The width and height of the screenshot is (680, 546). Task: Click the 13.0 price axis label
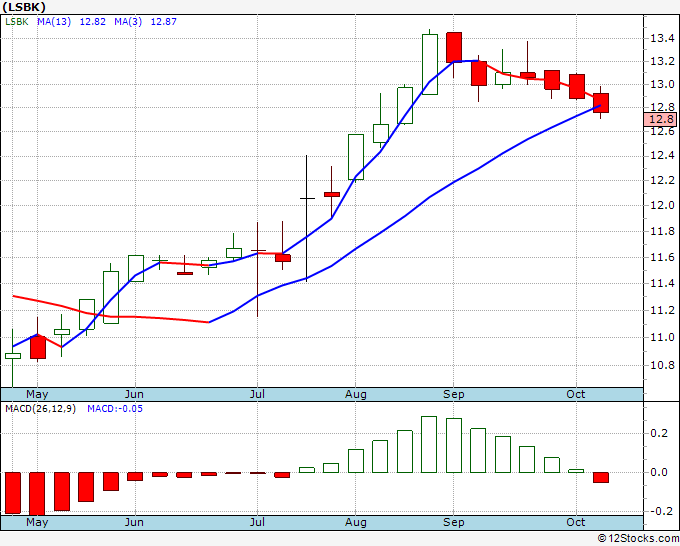coord(662,84)
